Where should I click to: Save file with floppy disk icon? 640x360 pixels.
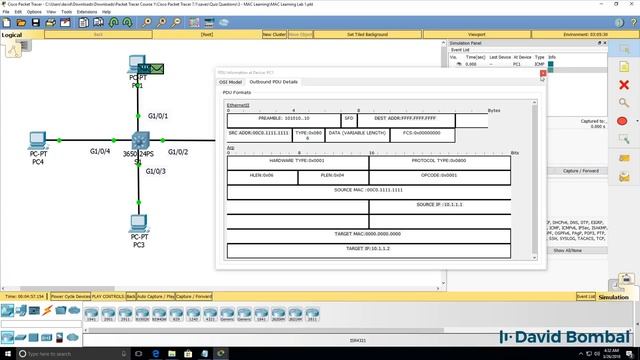click(x=36, y=22)
